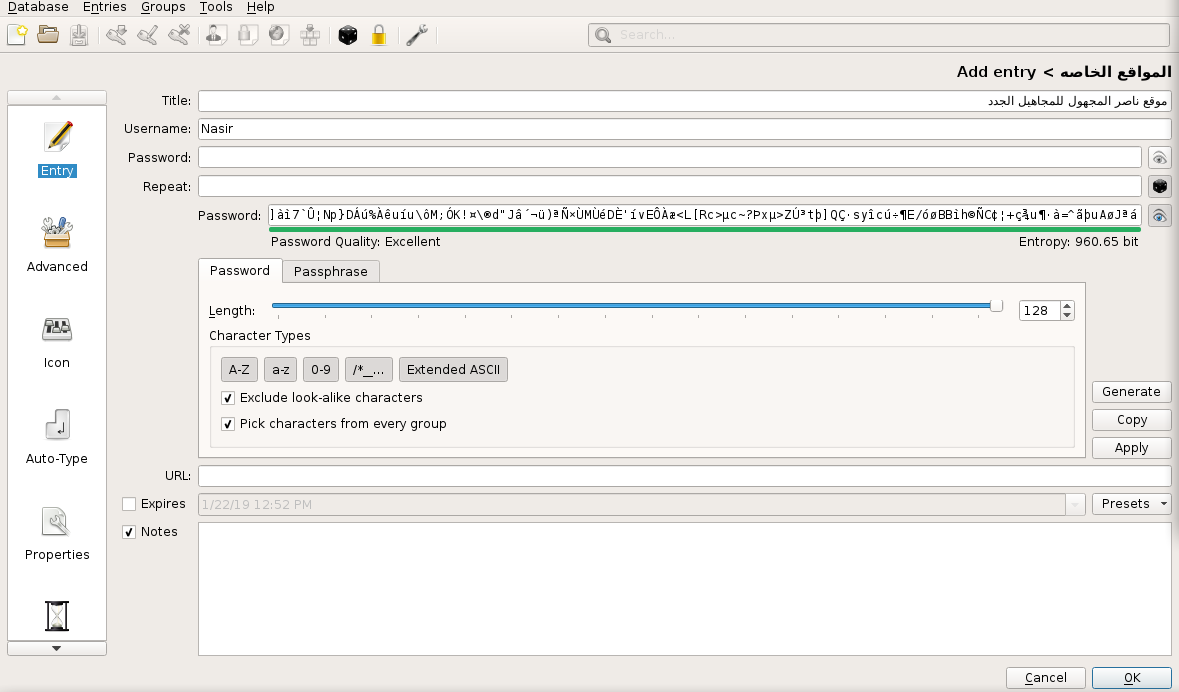Viewport: 1179px width, 692px height.
Task: Enable the Expires checkbox
Action: tap(129, 504)
